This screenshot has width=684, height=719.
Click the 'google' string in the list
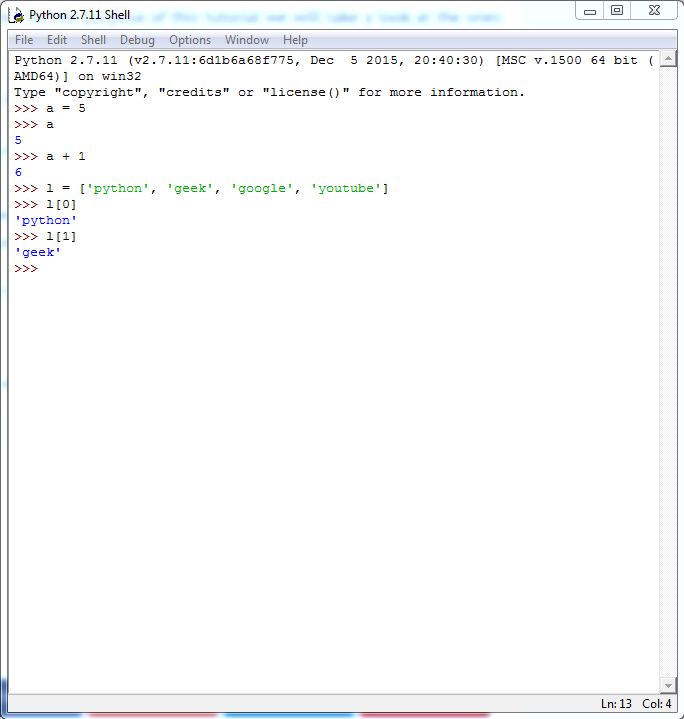point(262,188)
